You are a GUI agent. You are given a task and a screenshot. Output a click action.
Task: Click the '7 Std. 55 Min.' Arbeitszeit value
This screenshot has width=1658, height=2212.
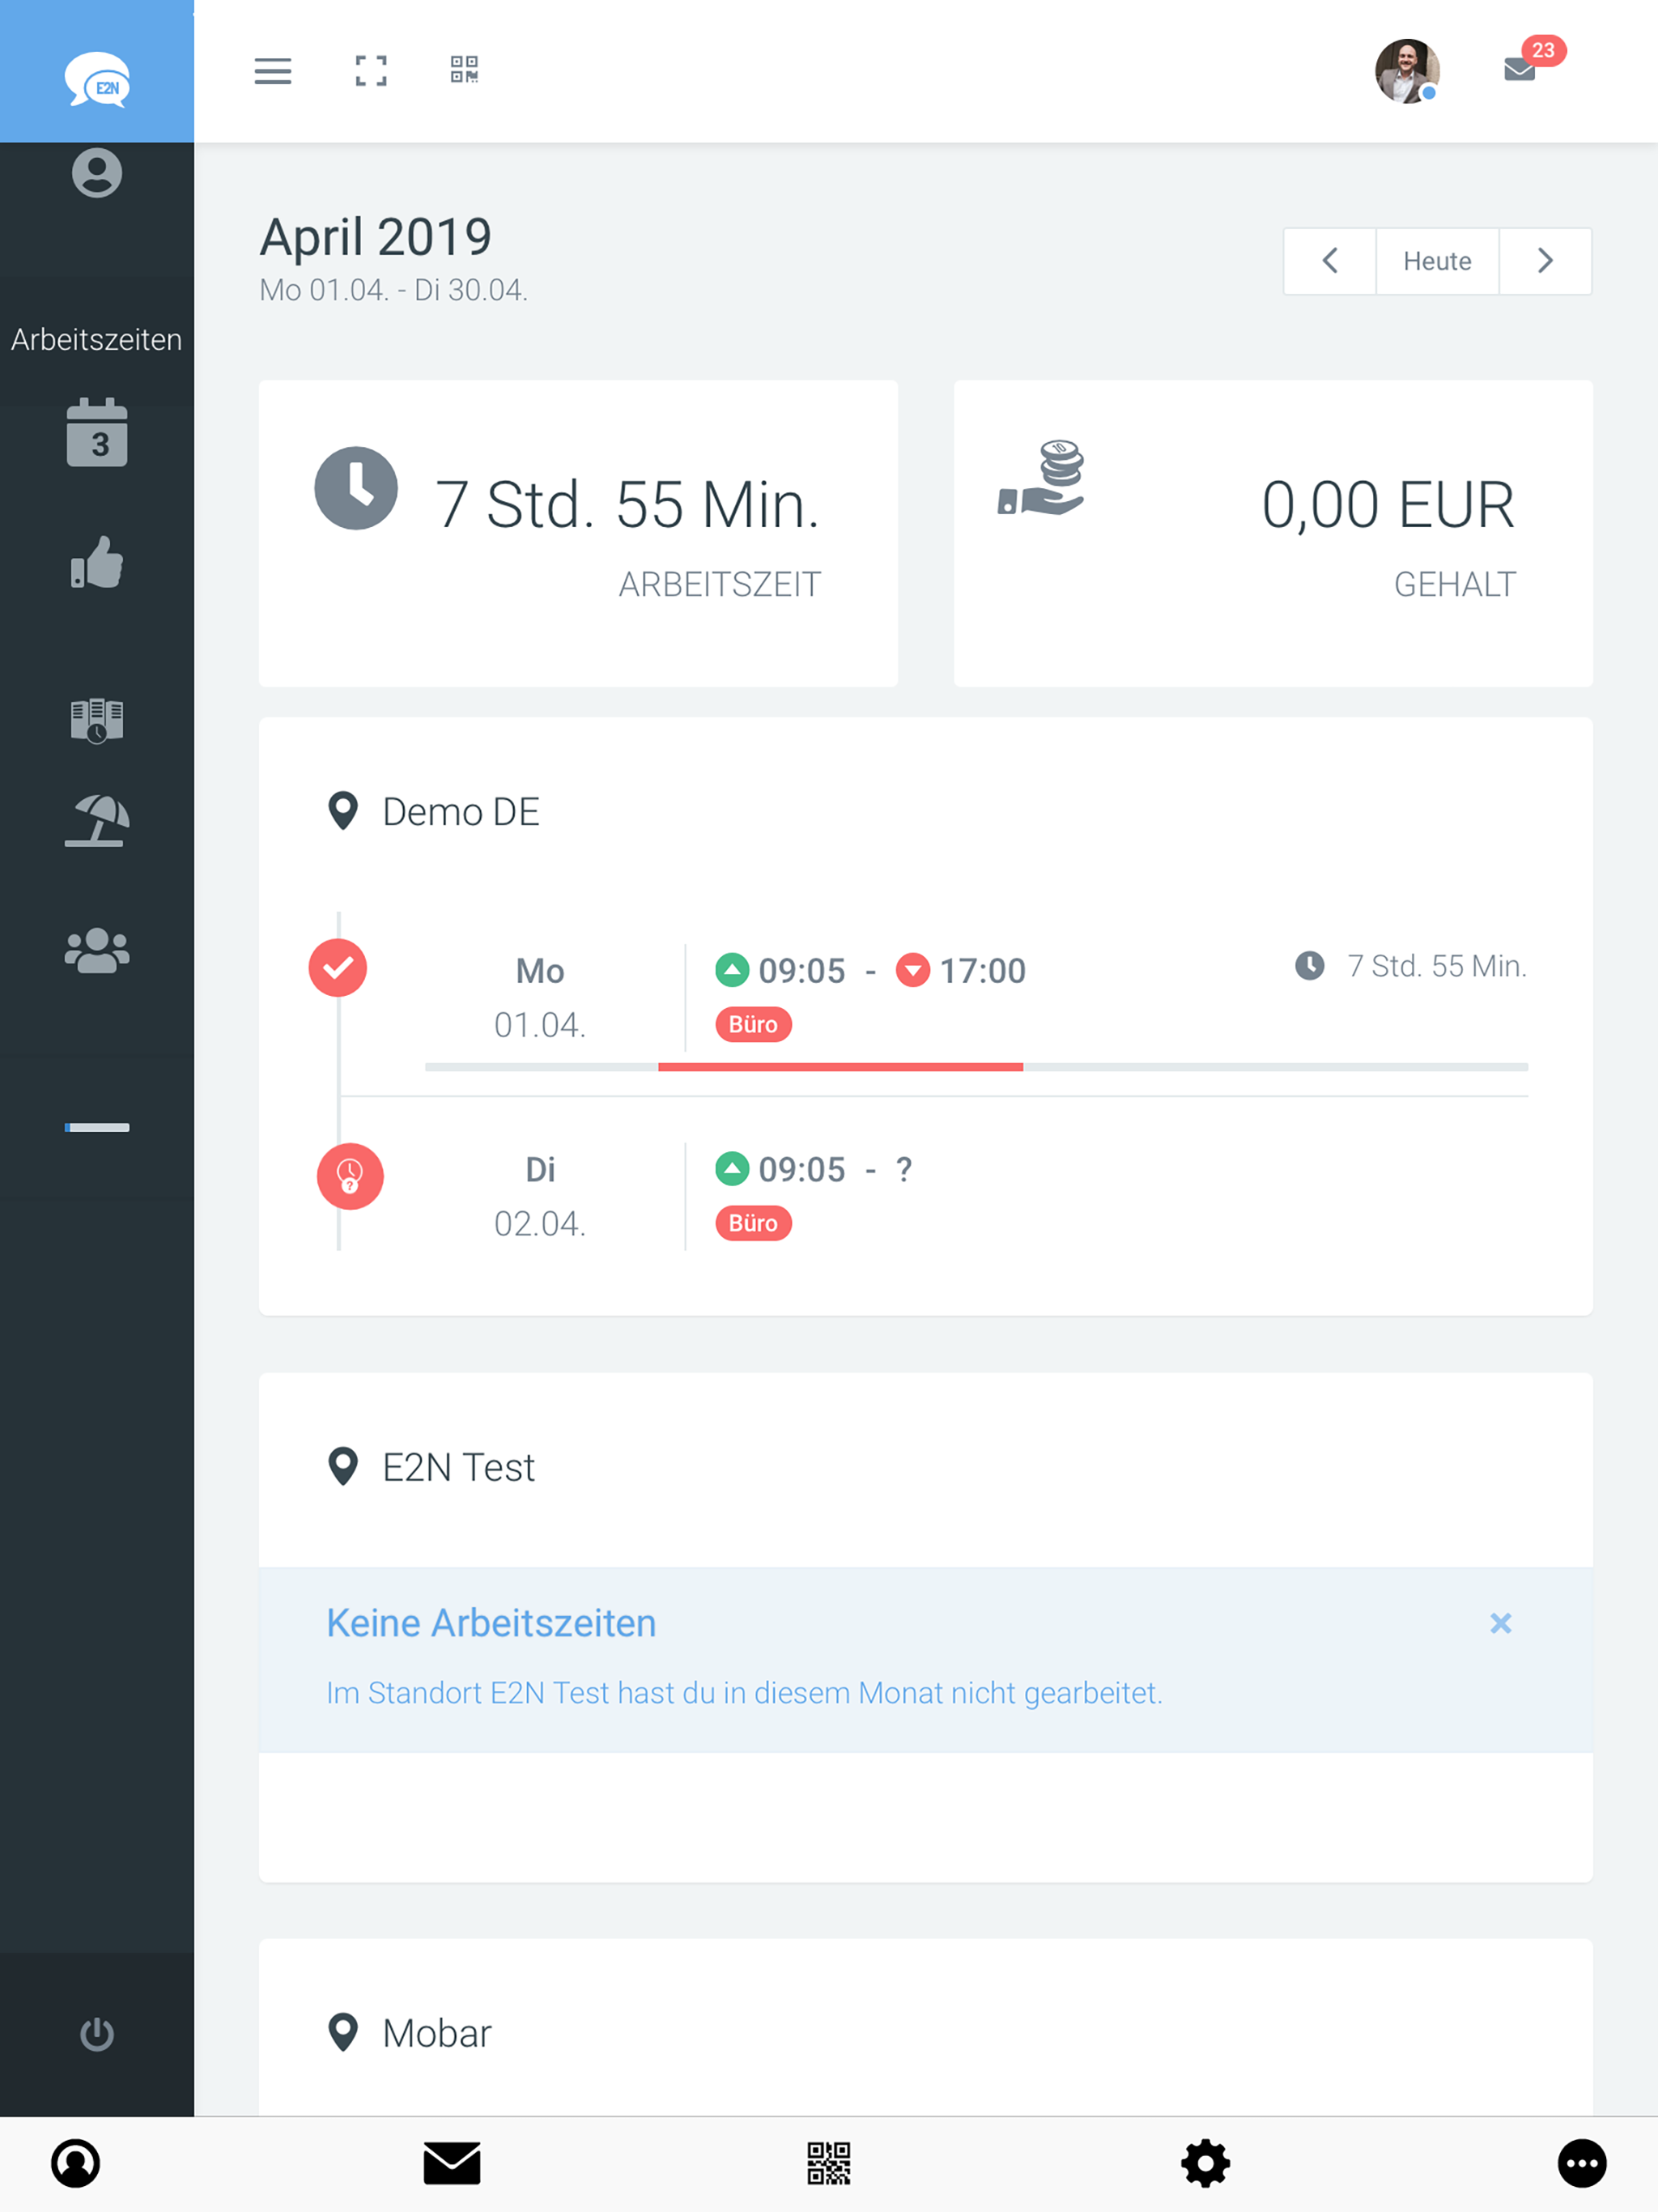click(x=627, y=504)
